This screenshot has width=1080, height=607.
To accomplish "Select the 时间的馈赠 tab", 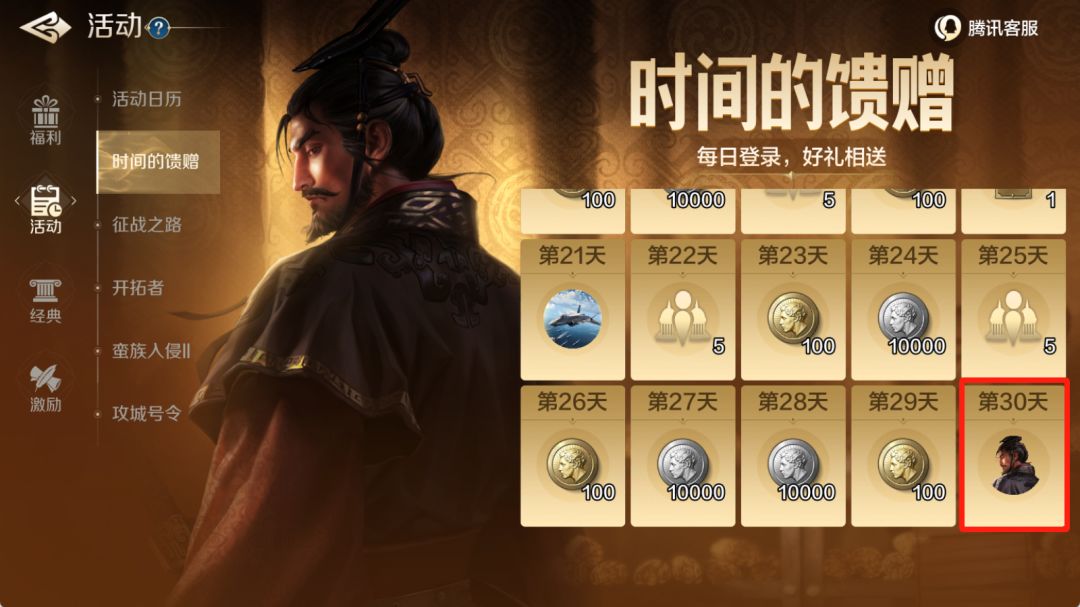I will (x=158, y=162).
